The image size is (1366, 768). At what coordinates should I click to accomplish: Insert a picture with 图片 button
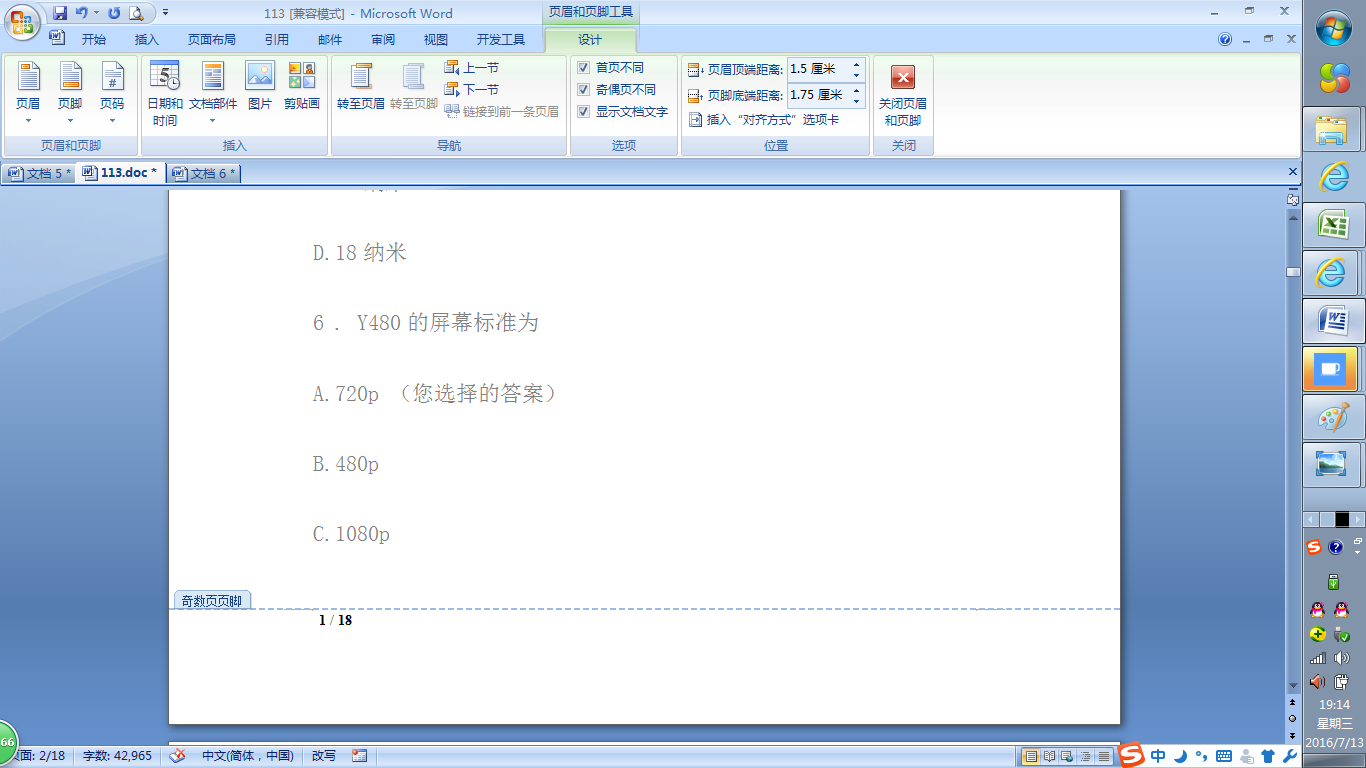click(260, 86)
